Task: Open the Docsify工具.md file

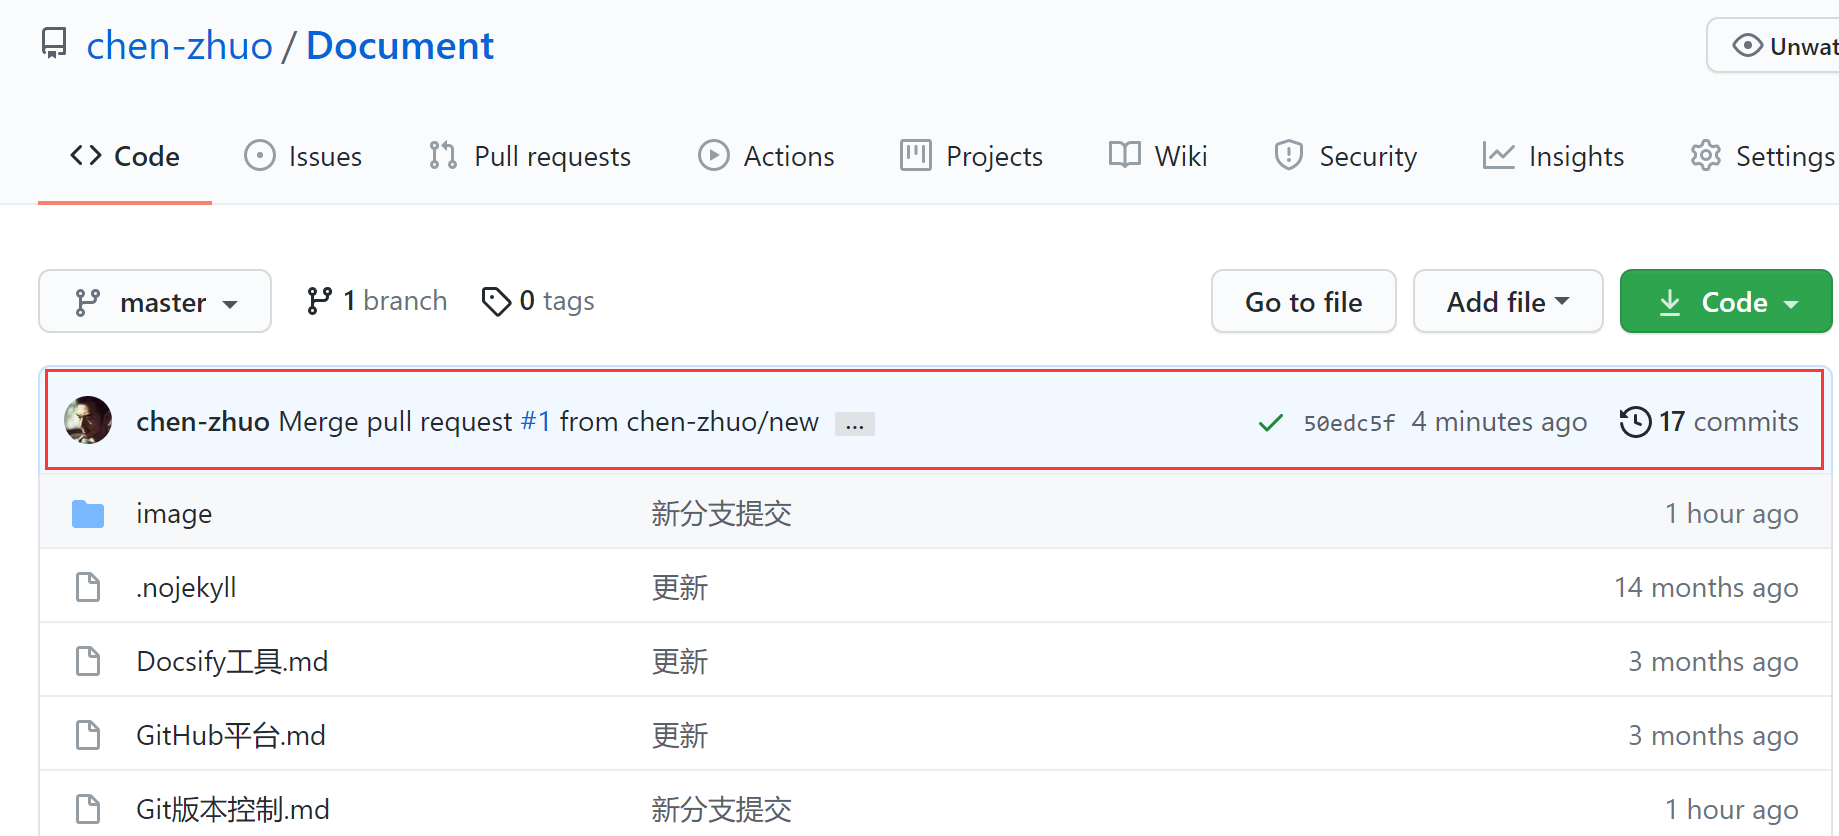Action: (x=232, y=662)
